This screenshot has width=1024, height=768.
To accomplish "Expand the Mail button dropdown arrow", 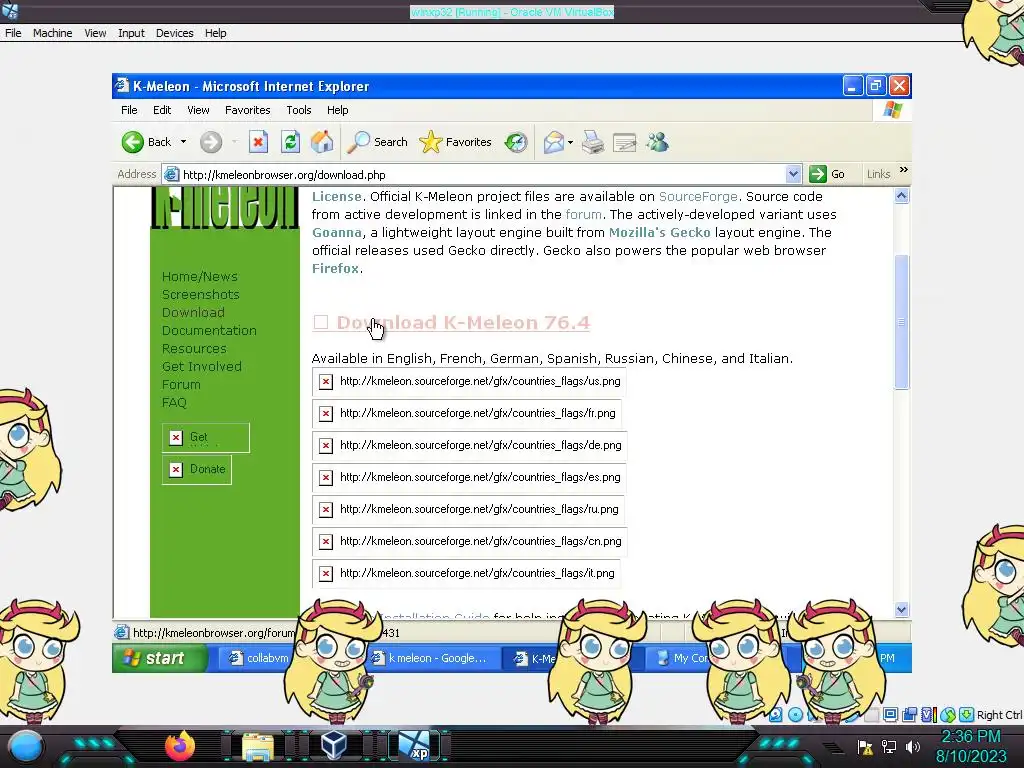I will (x=570, y=142).
